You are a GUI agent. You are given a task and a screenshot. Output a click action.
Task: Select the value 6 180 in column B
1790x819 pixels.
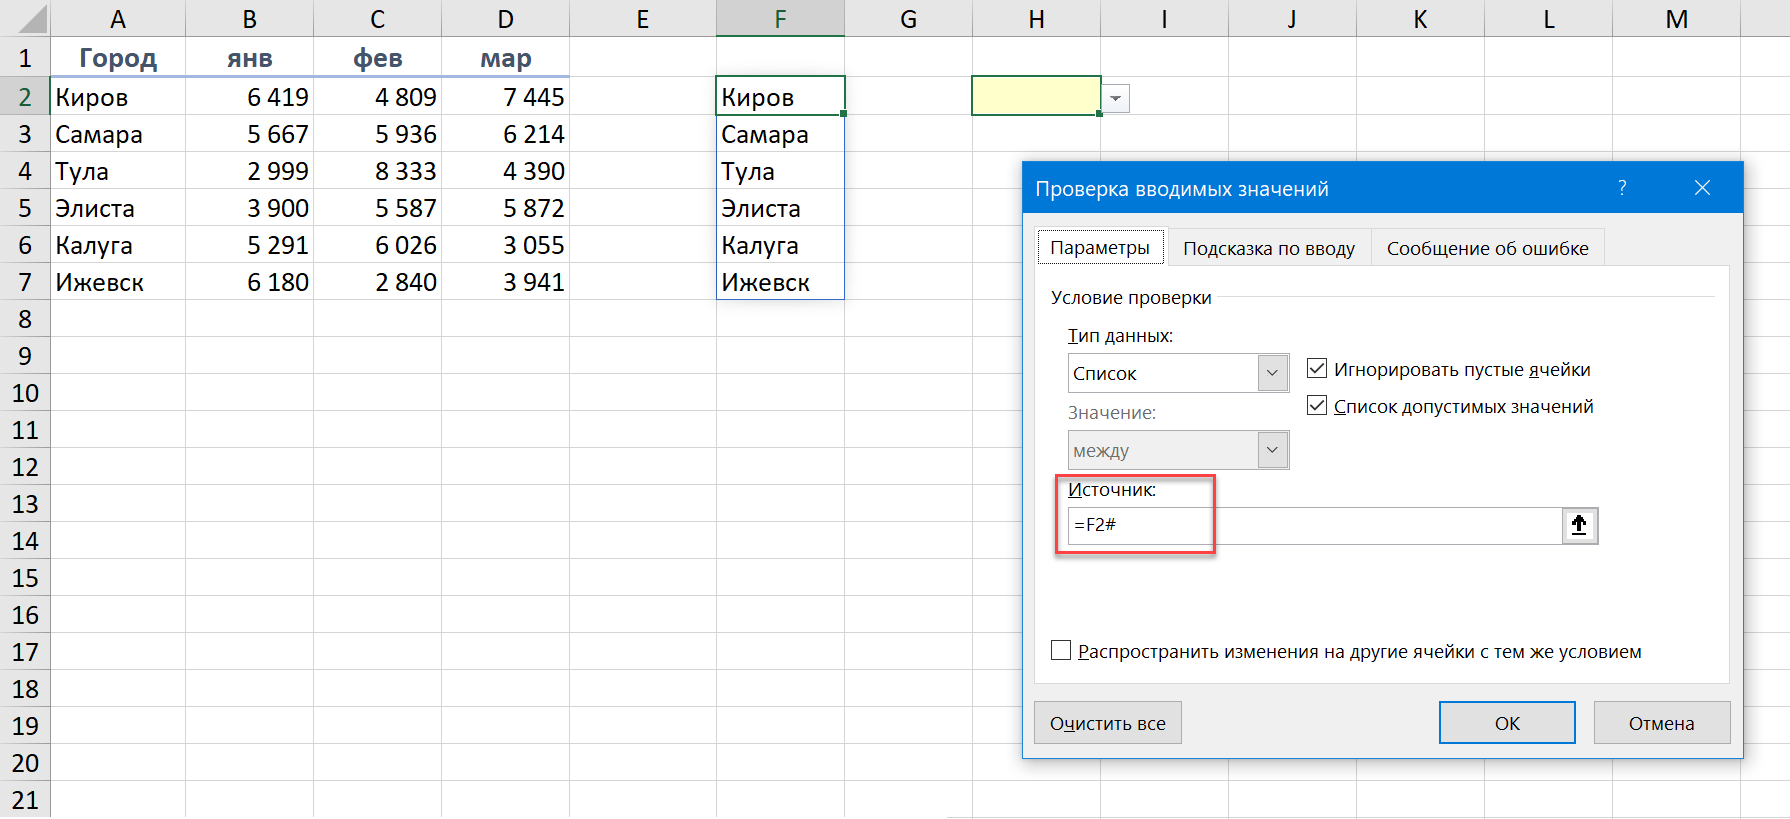click(x=249, y=282)
